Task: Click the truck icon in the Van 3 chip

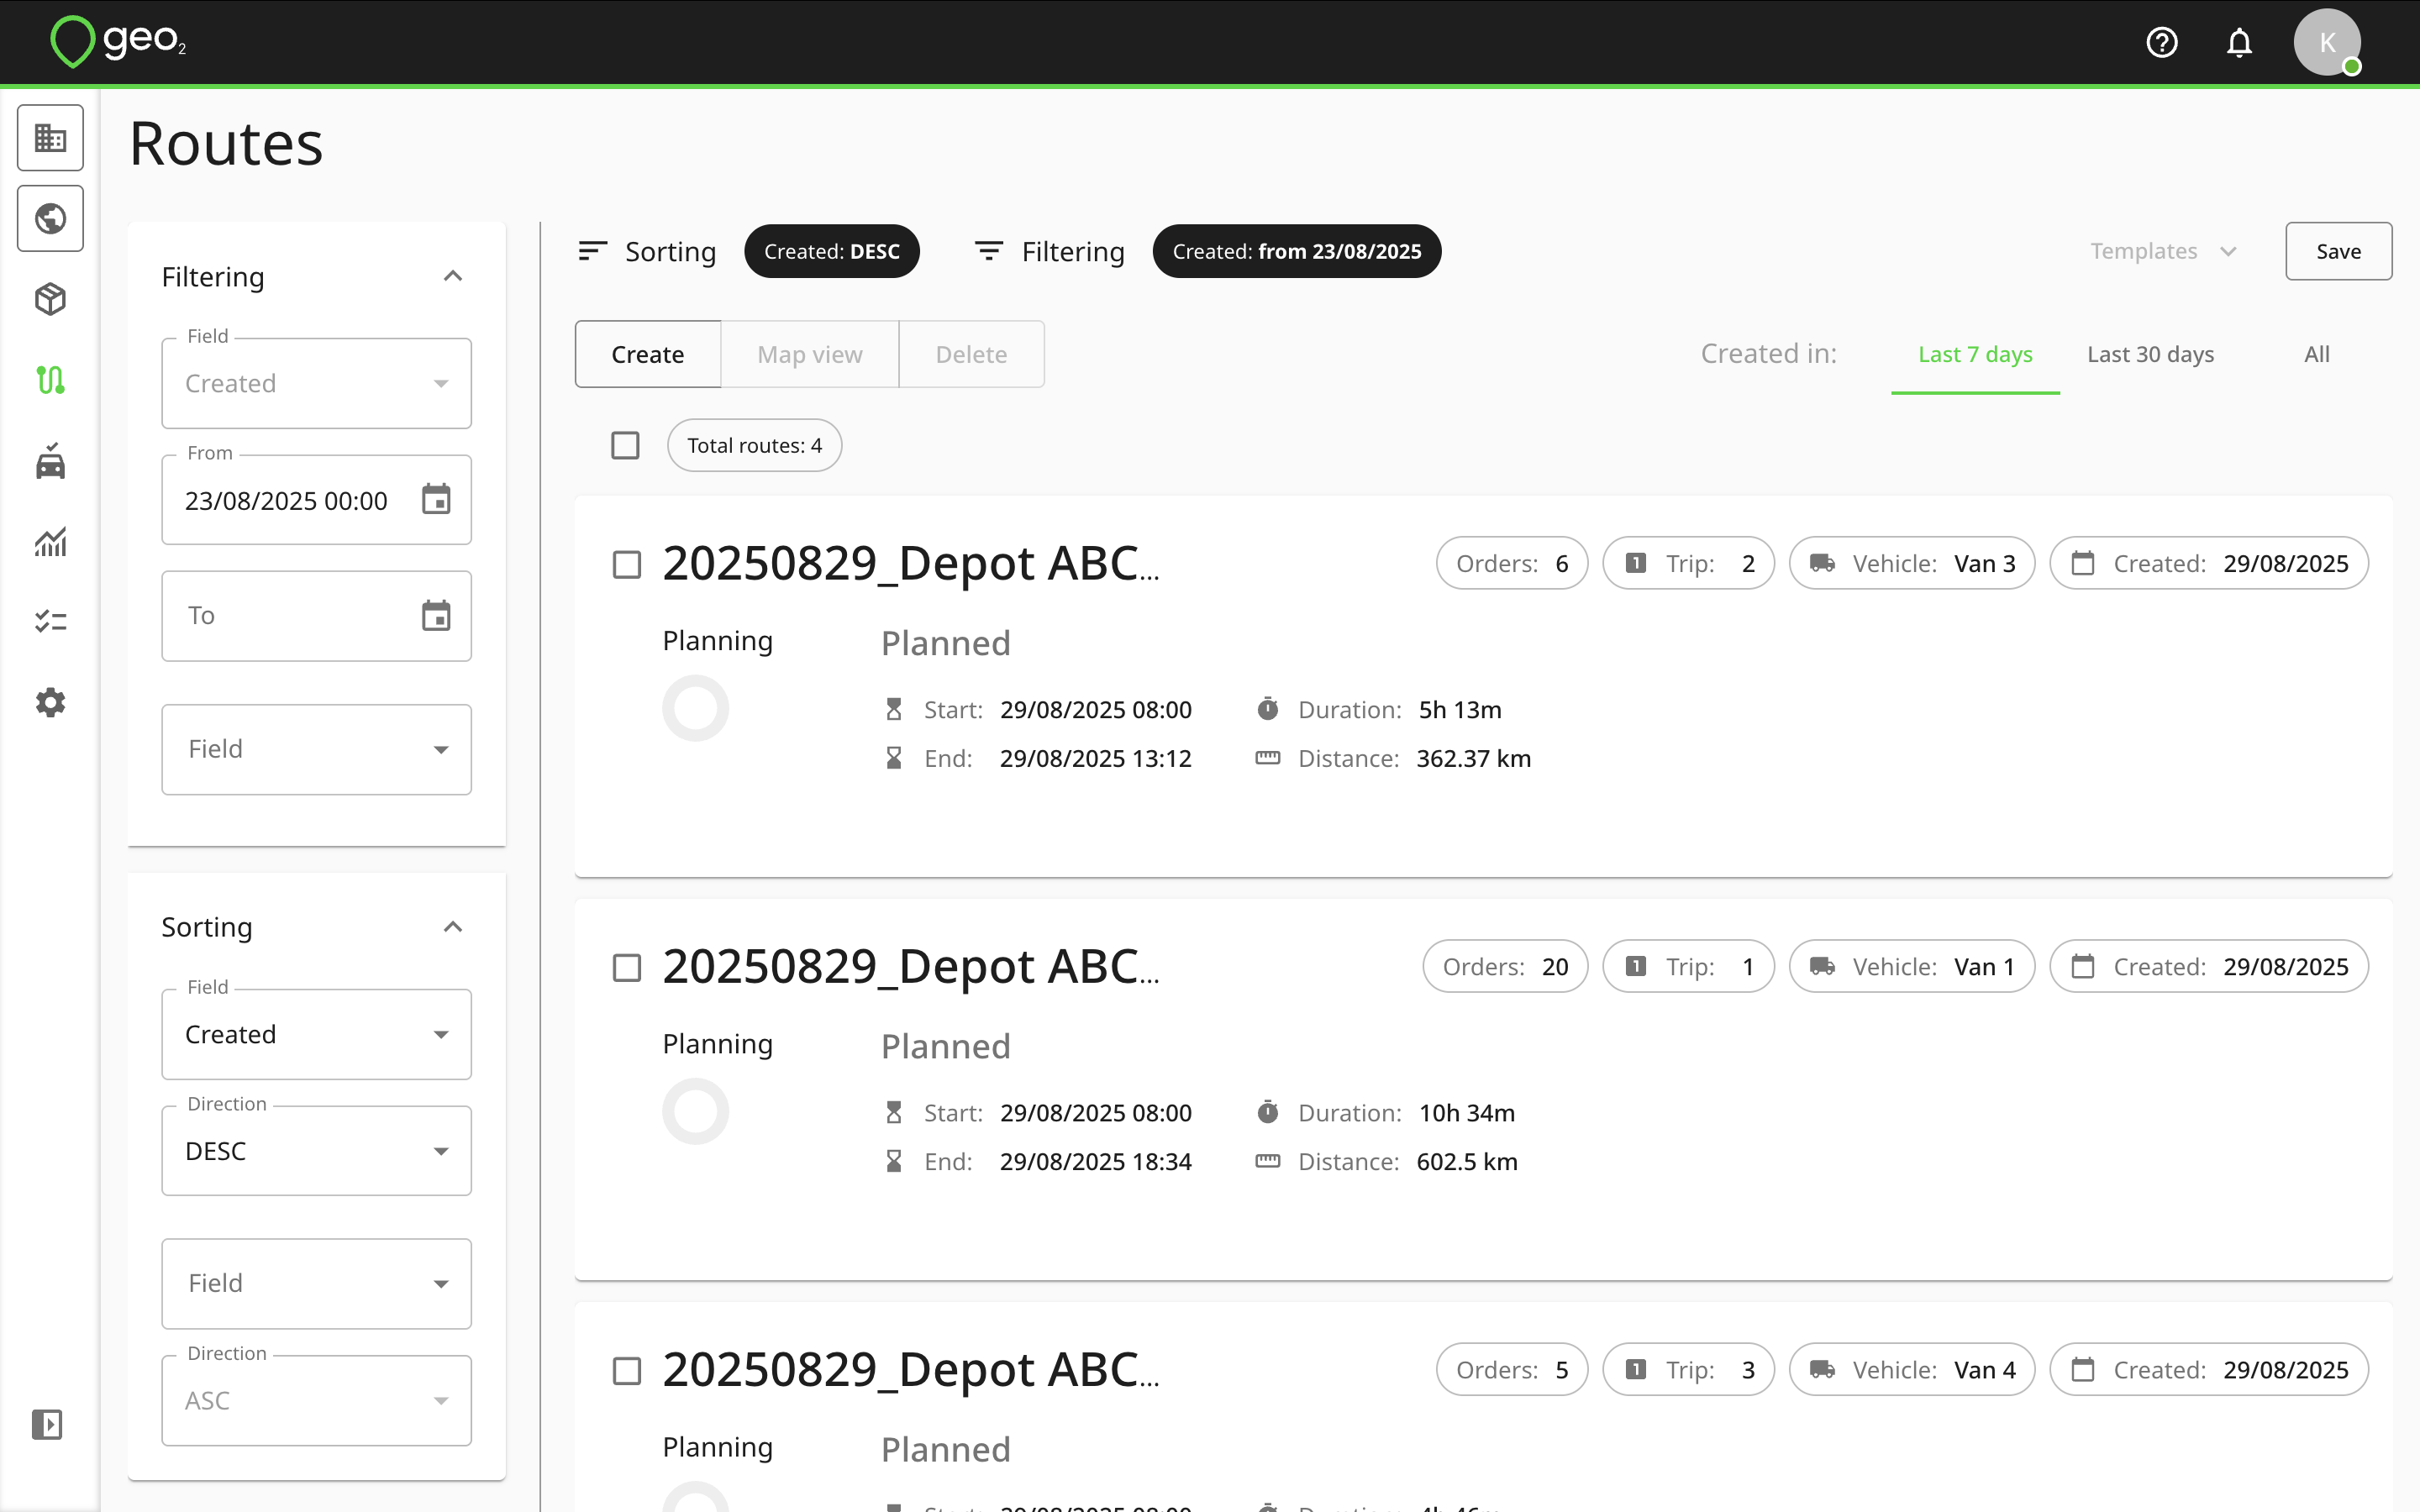Action: pos(1822,563)
